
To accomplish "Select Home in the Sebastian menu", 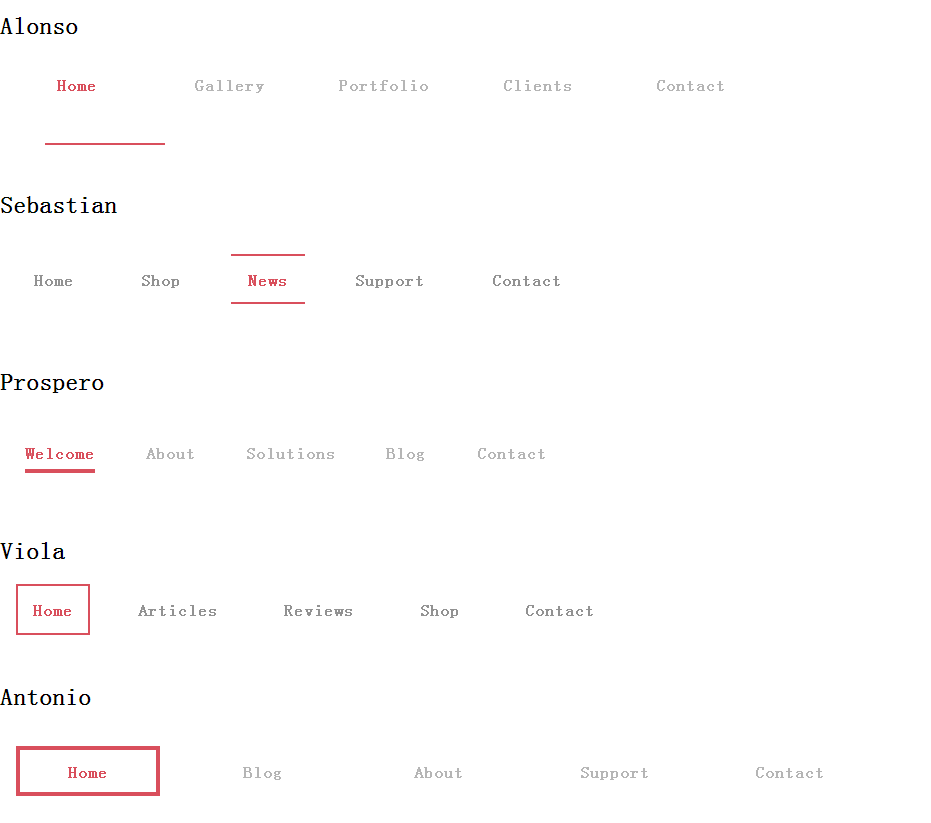I will [53, 281].
